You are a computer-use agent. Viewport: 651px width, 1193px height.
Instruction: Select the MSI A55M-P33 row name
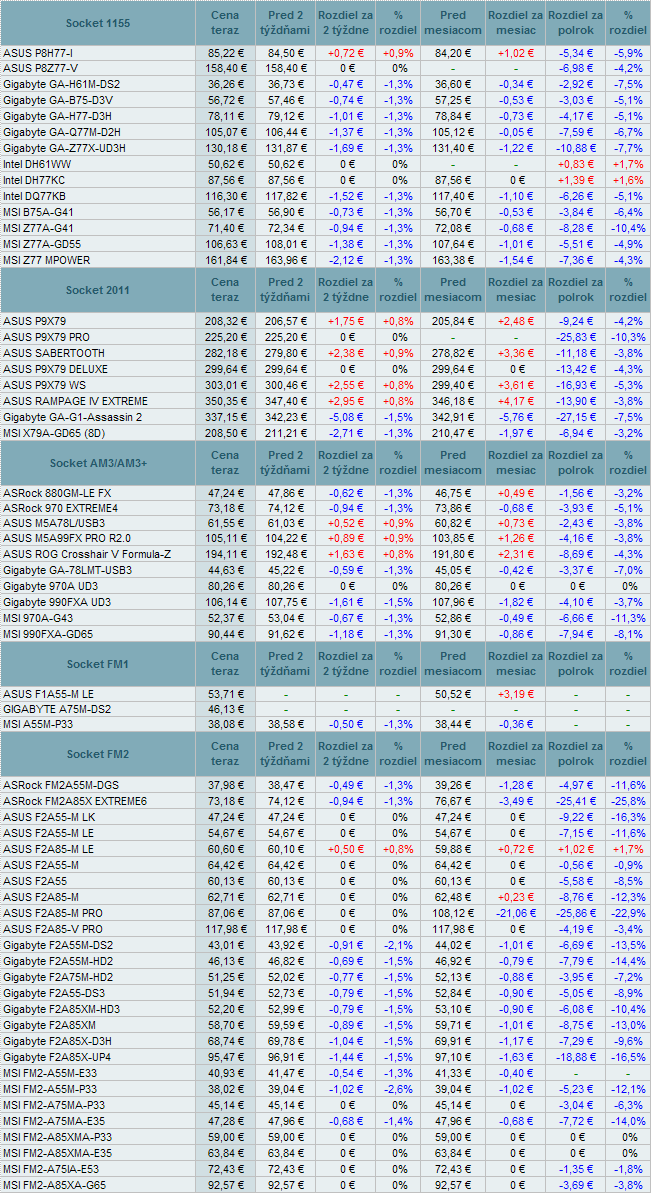tap(40, 724)
